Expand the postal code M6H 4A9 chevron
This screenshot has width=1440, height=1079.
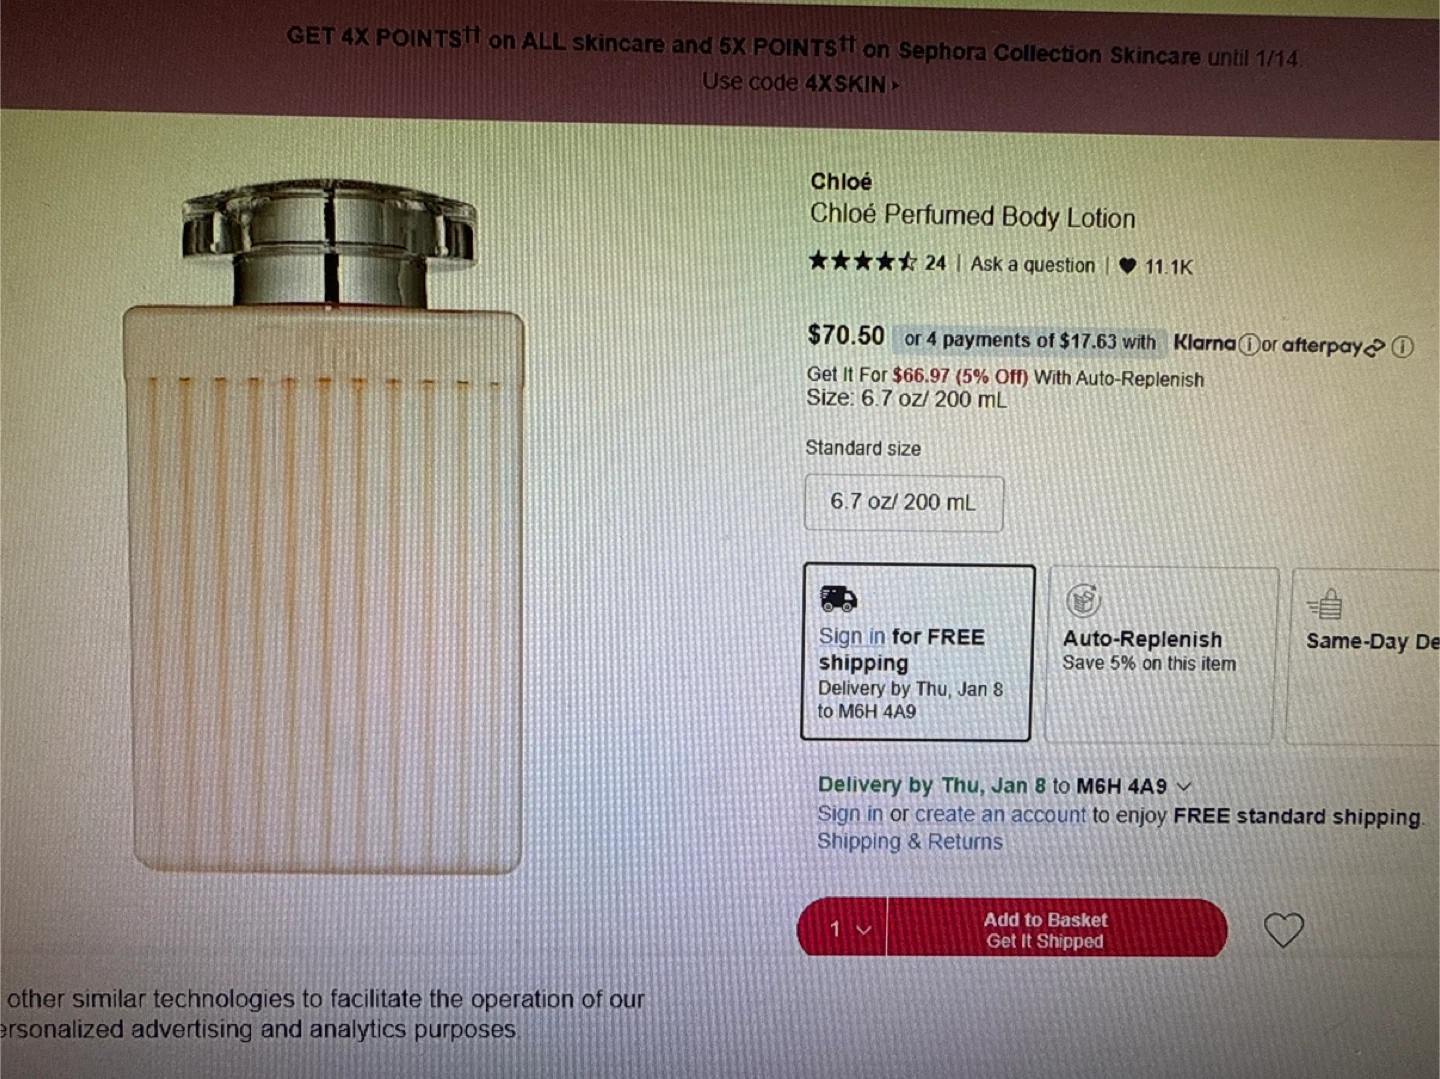(1185, 787)
